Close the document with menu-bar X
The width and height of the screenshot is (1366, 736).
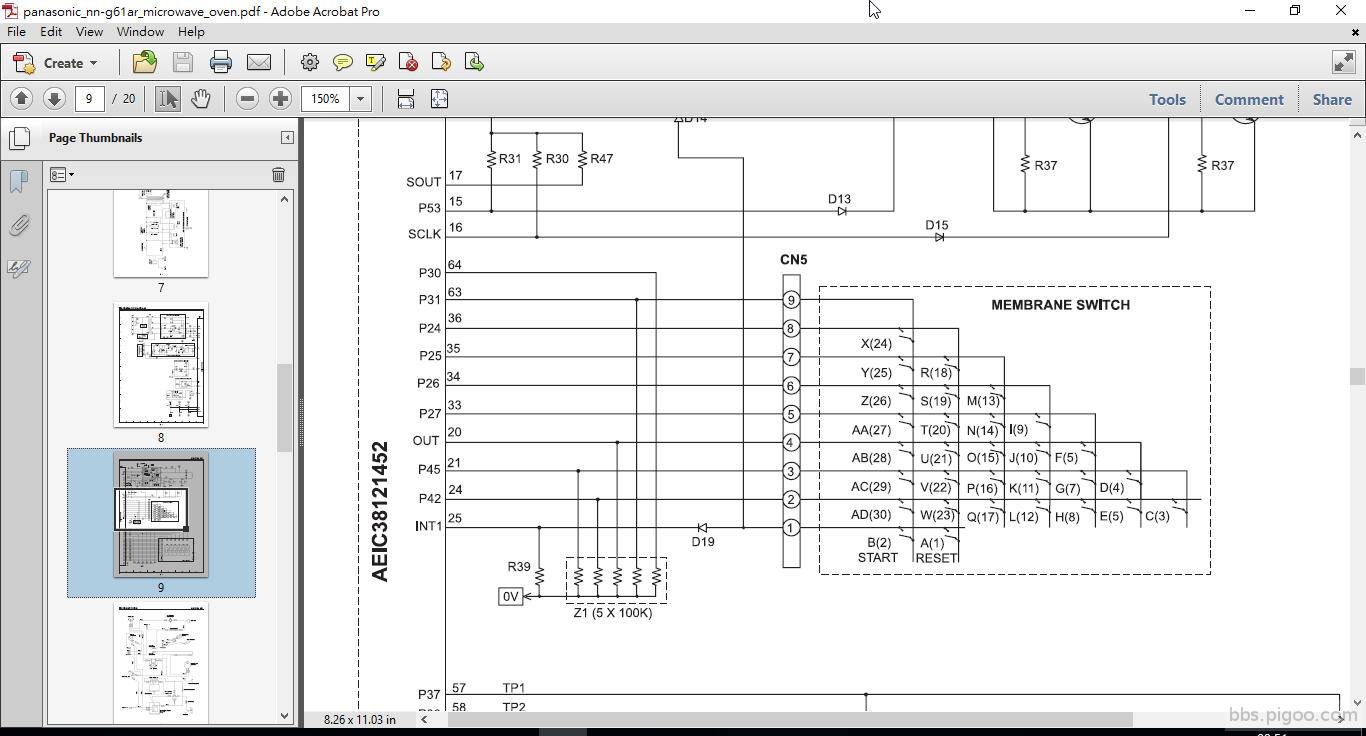[x=1355, y=32]
